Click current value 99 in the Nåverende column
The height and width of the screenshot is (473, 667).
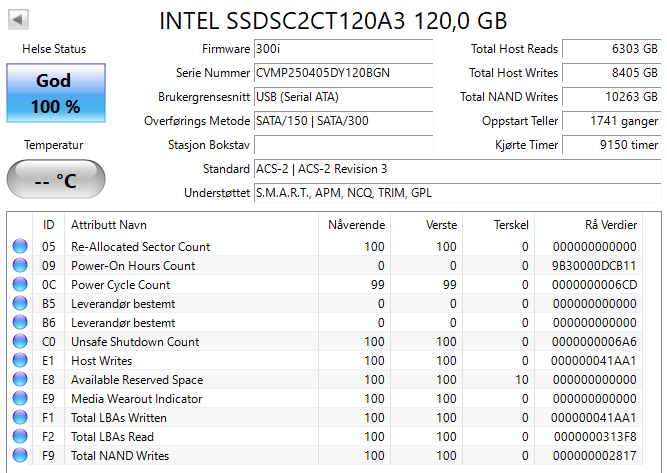pos(377,285)
